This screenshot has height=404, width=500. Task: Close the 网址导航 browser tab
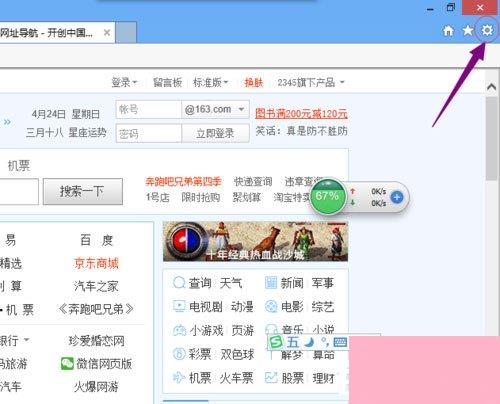click(107, 33)
